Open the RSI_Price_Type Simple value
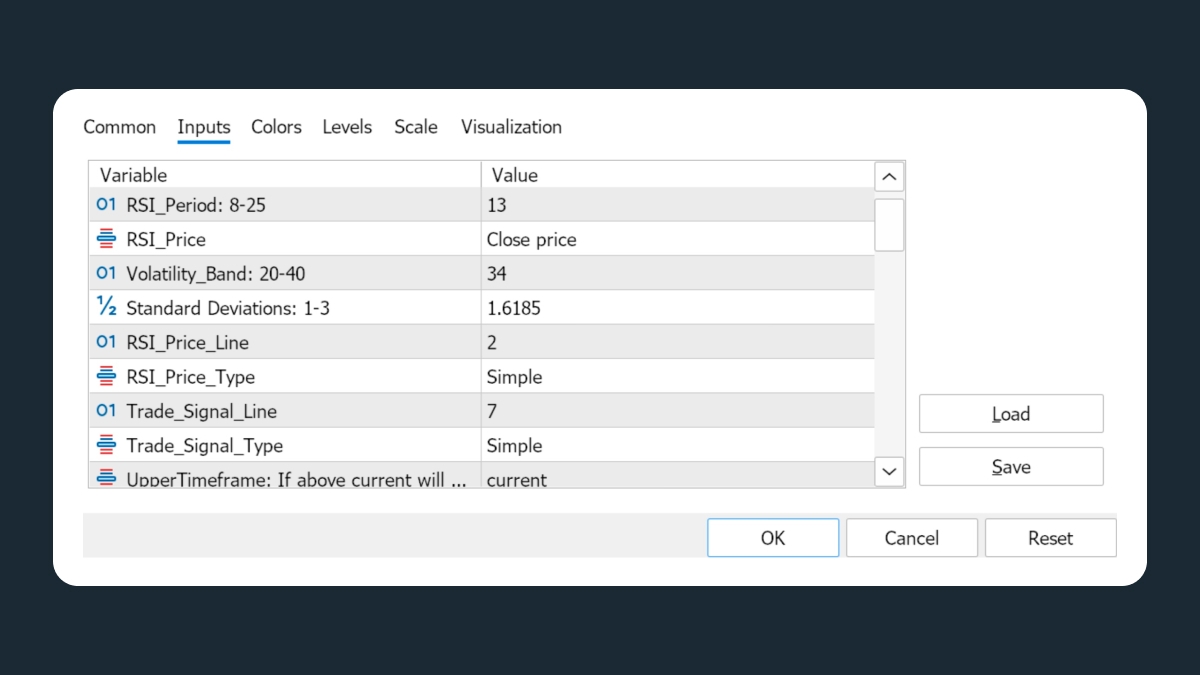 (677, 376)
